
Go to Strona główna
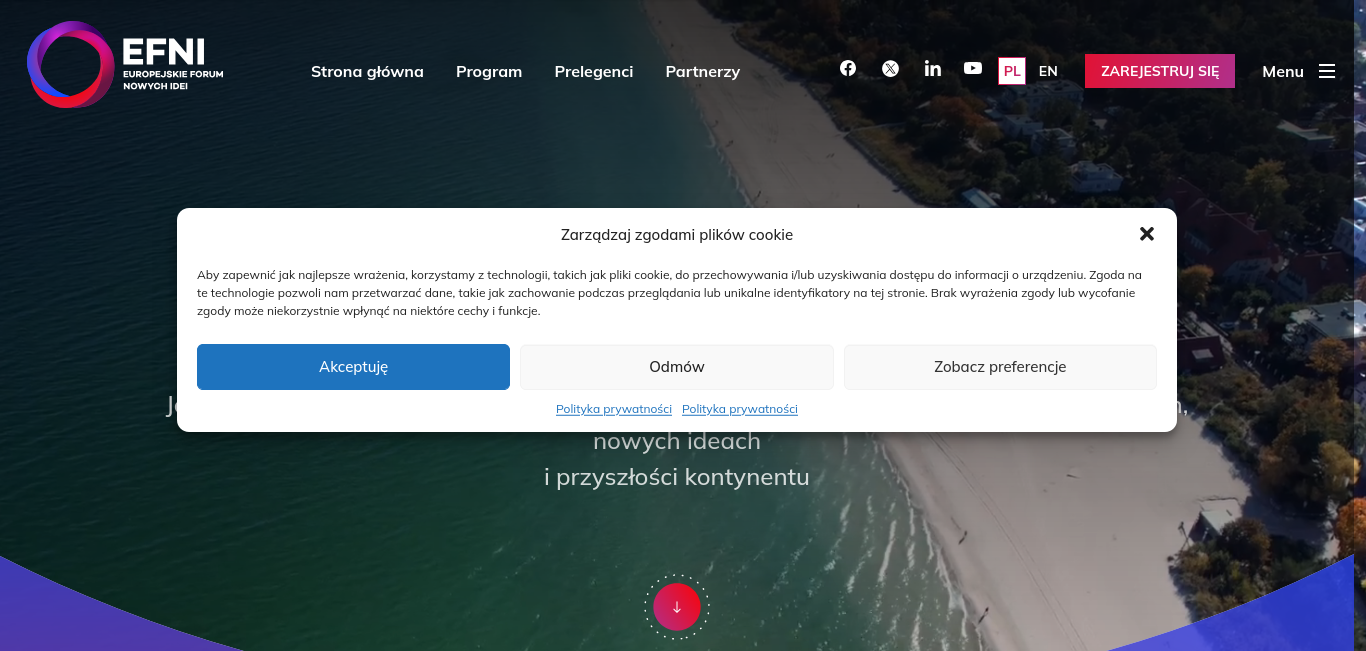click(x=367, y=71)
